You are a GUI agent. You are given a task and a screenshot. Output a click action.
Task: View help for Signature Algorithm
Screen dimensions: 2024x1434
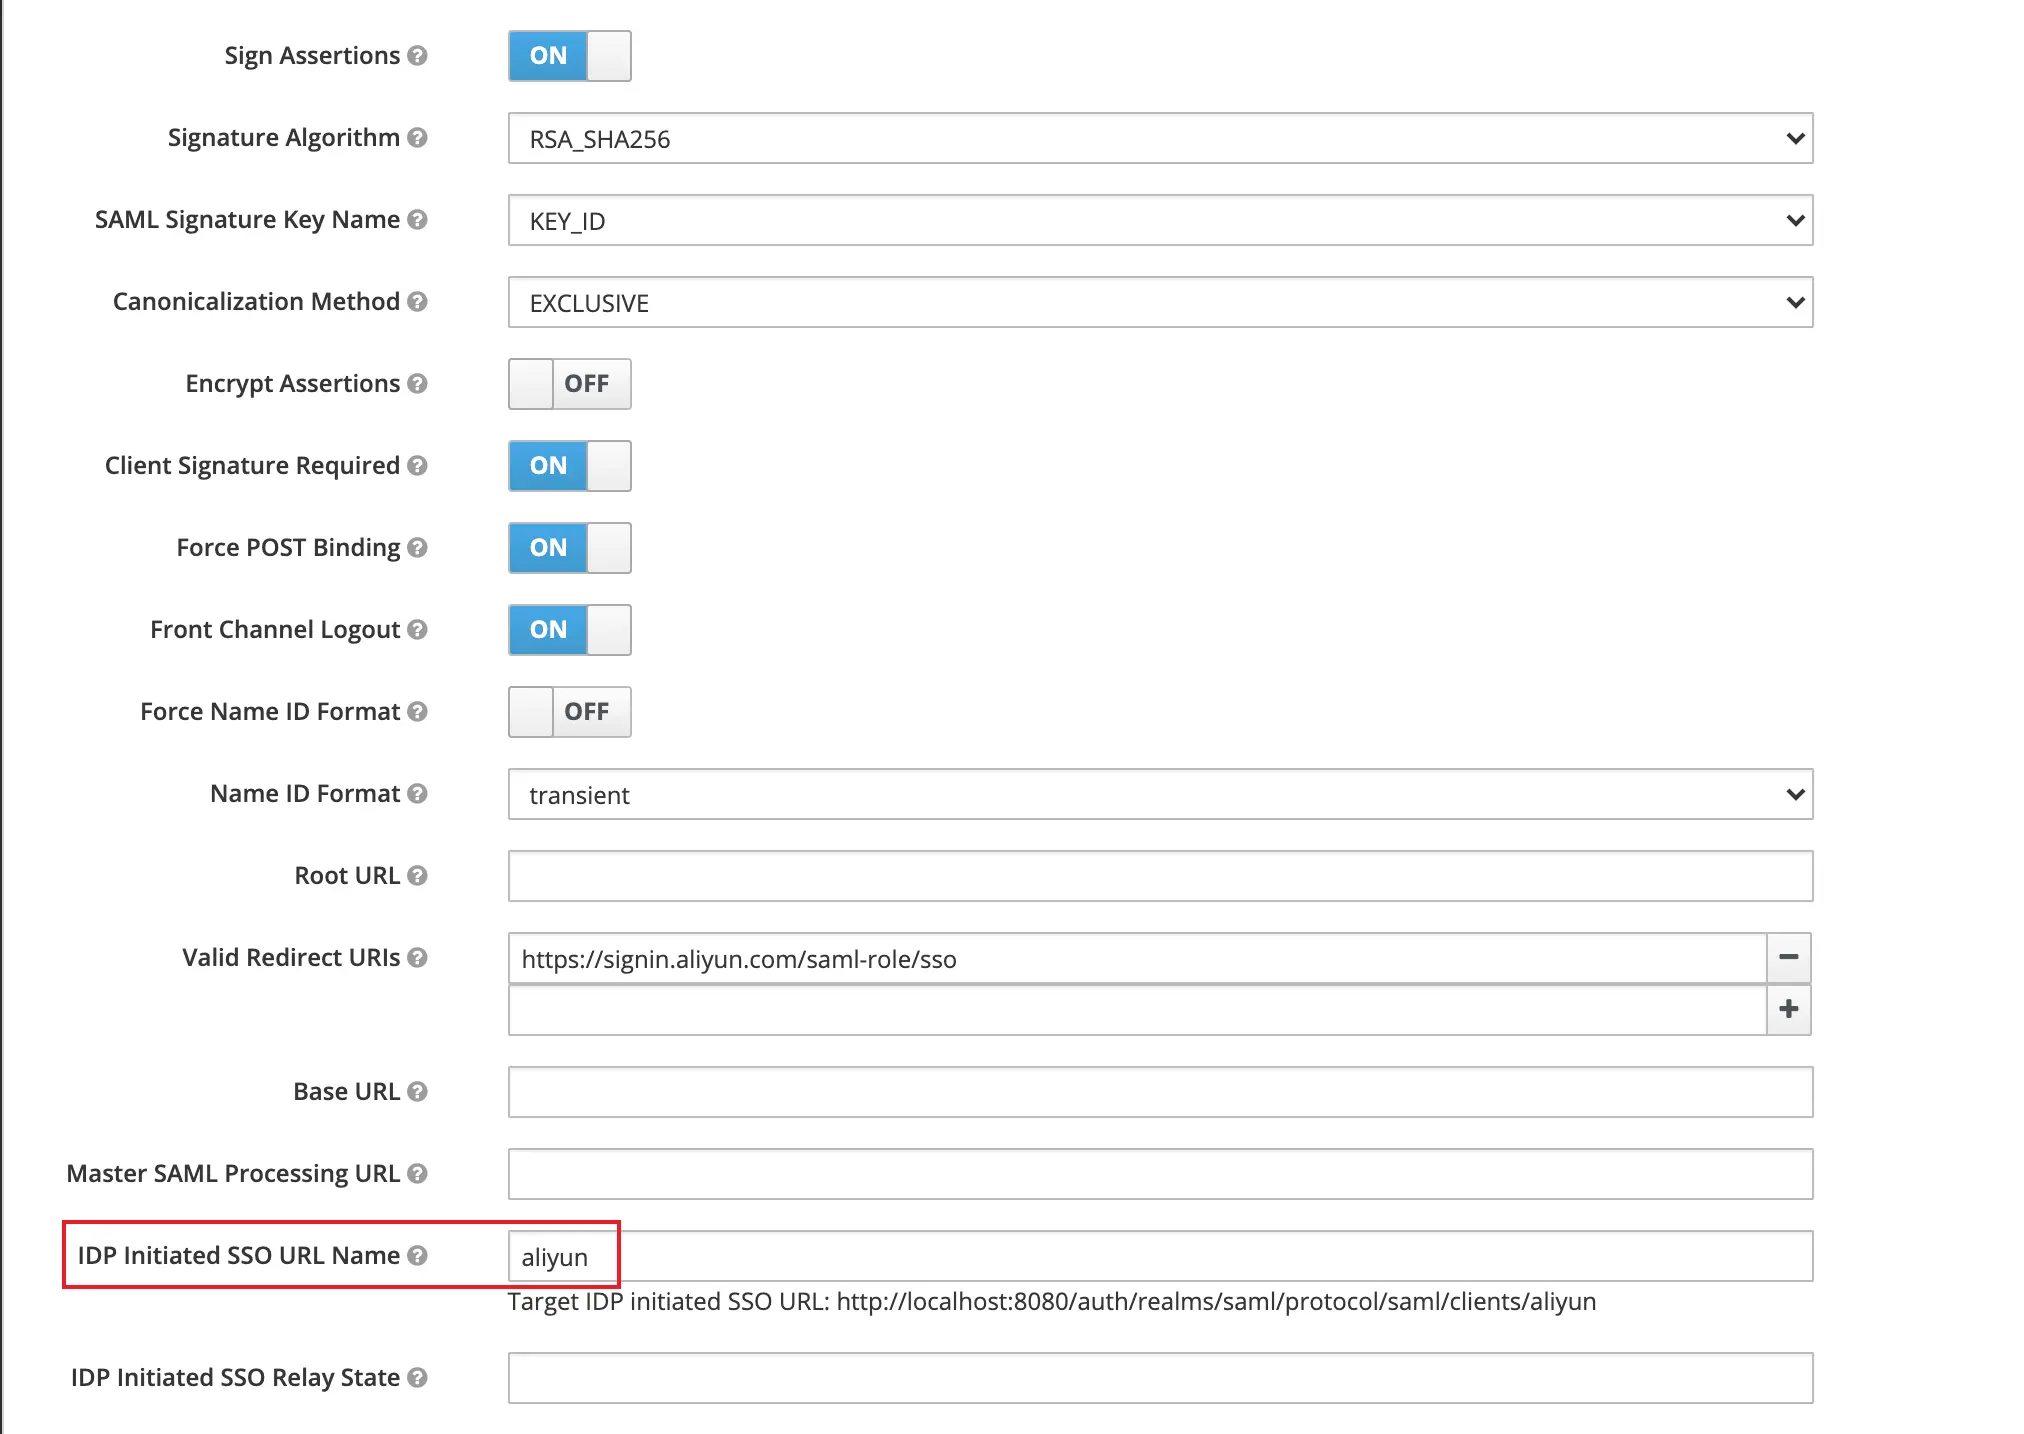(x=419, y=138)
